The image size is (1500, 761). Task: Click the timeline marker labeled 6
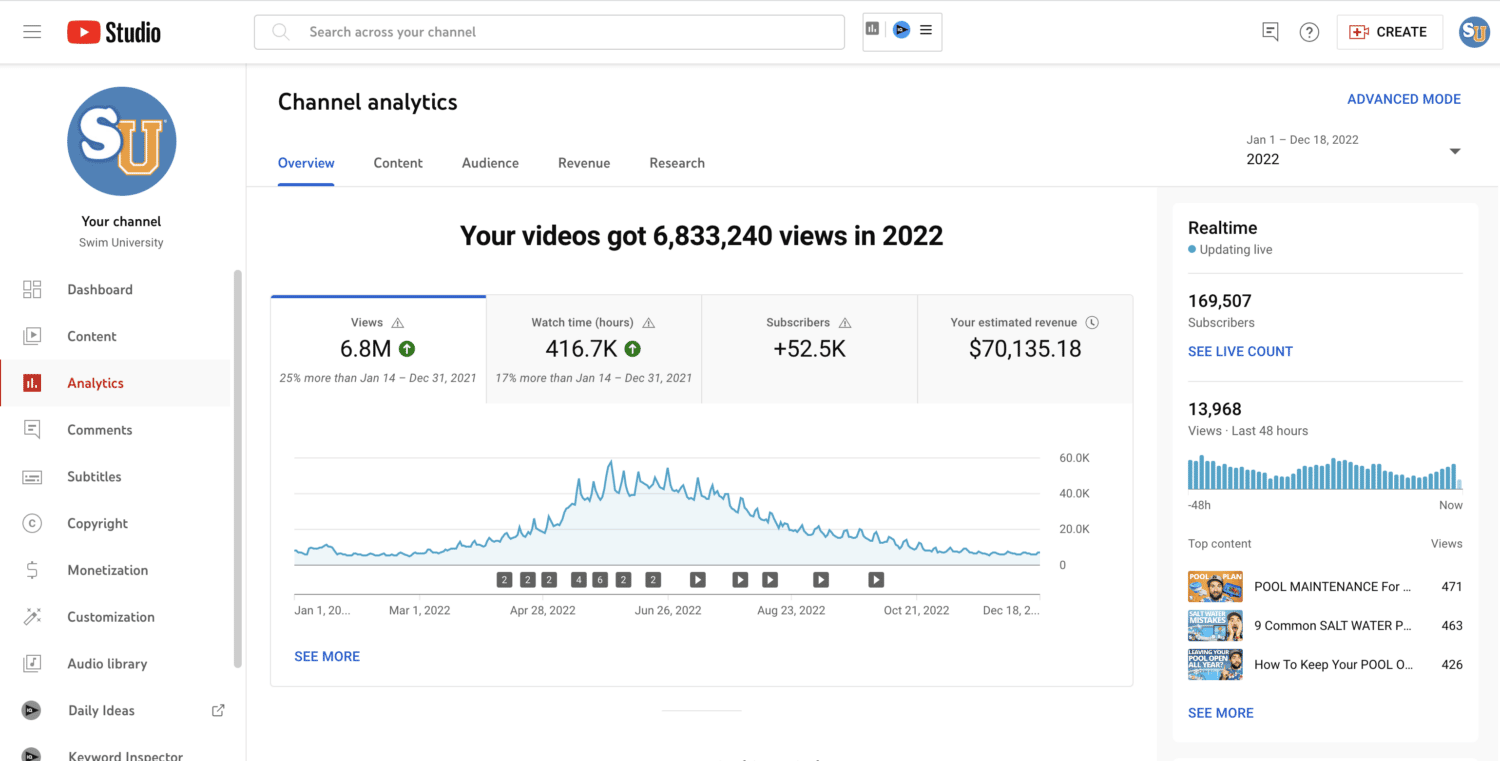600,579
